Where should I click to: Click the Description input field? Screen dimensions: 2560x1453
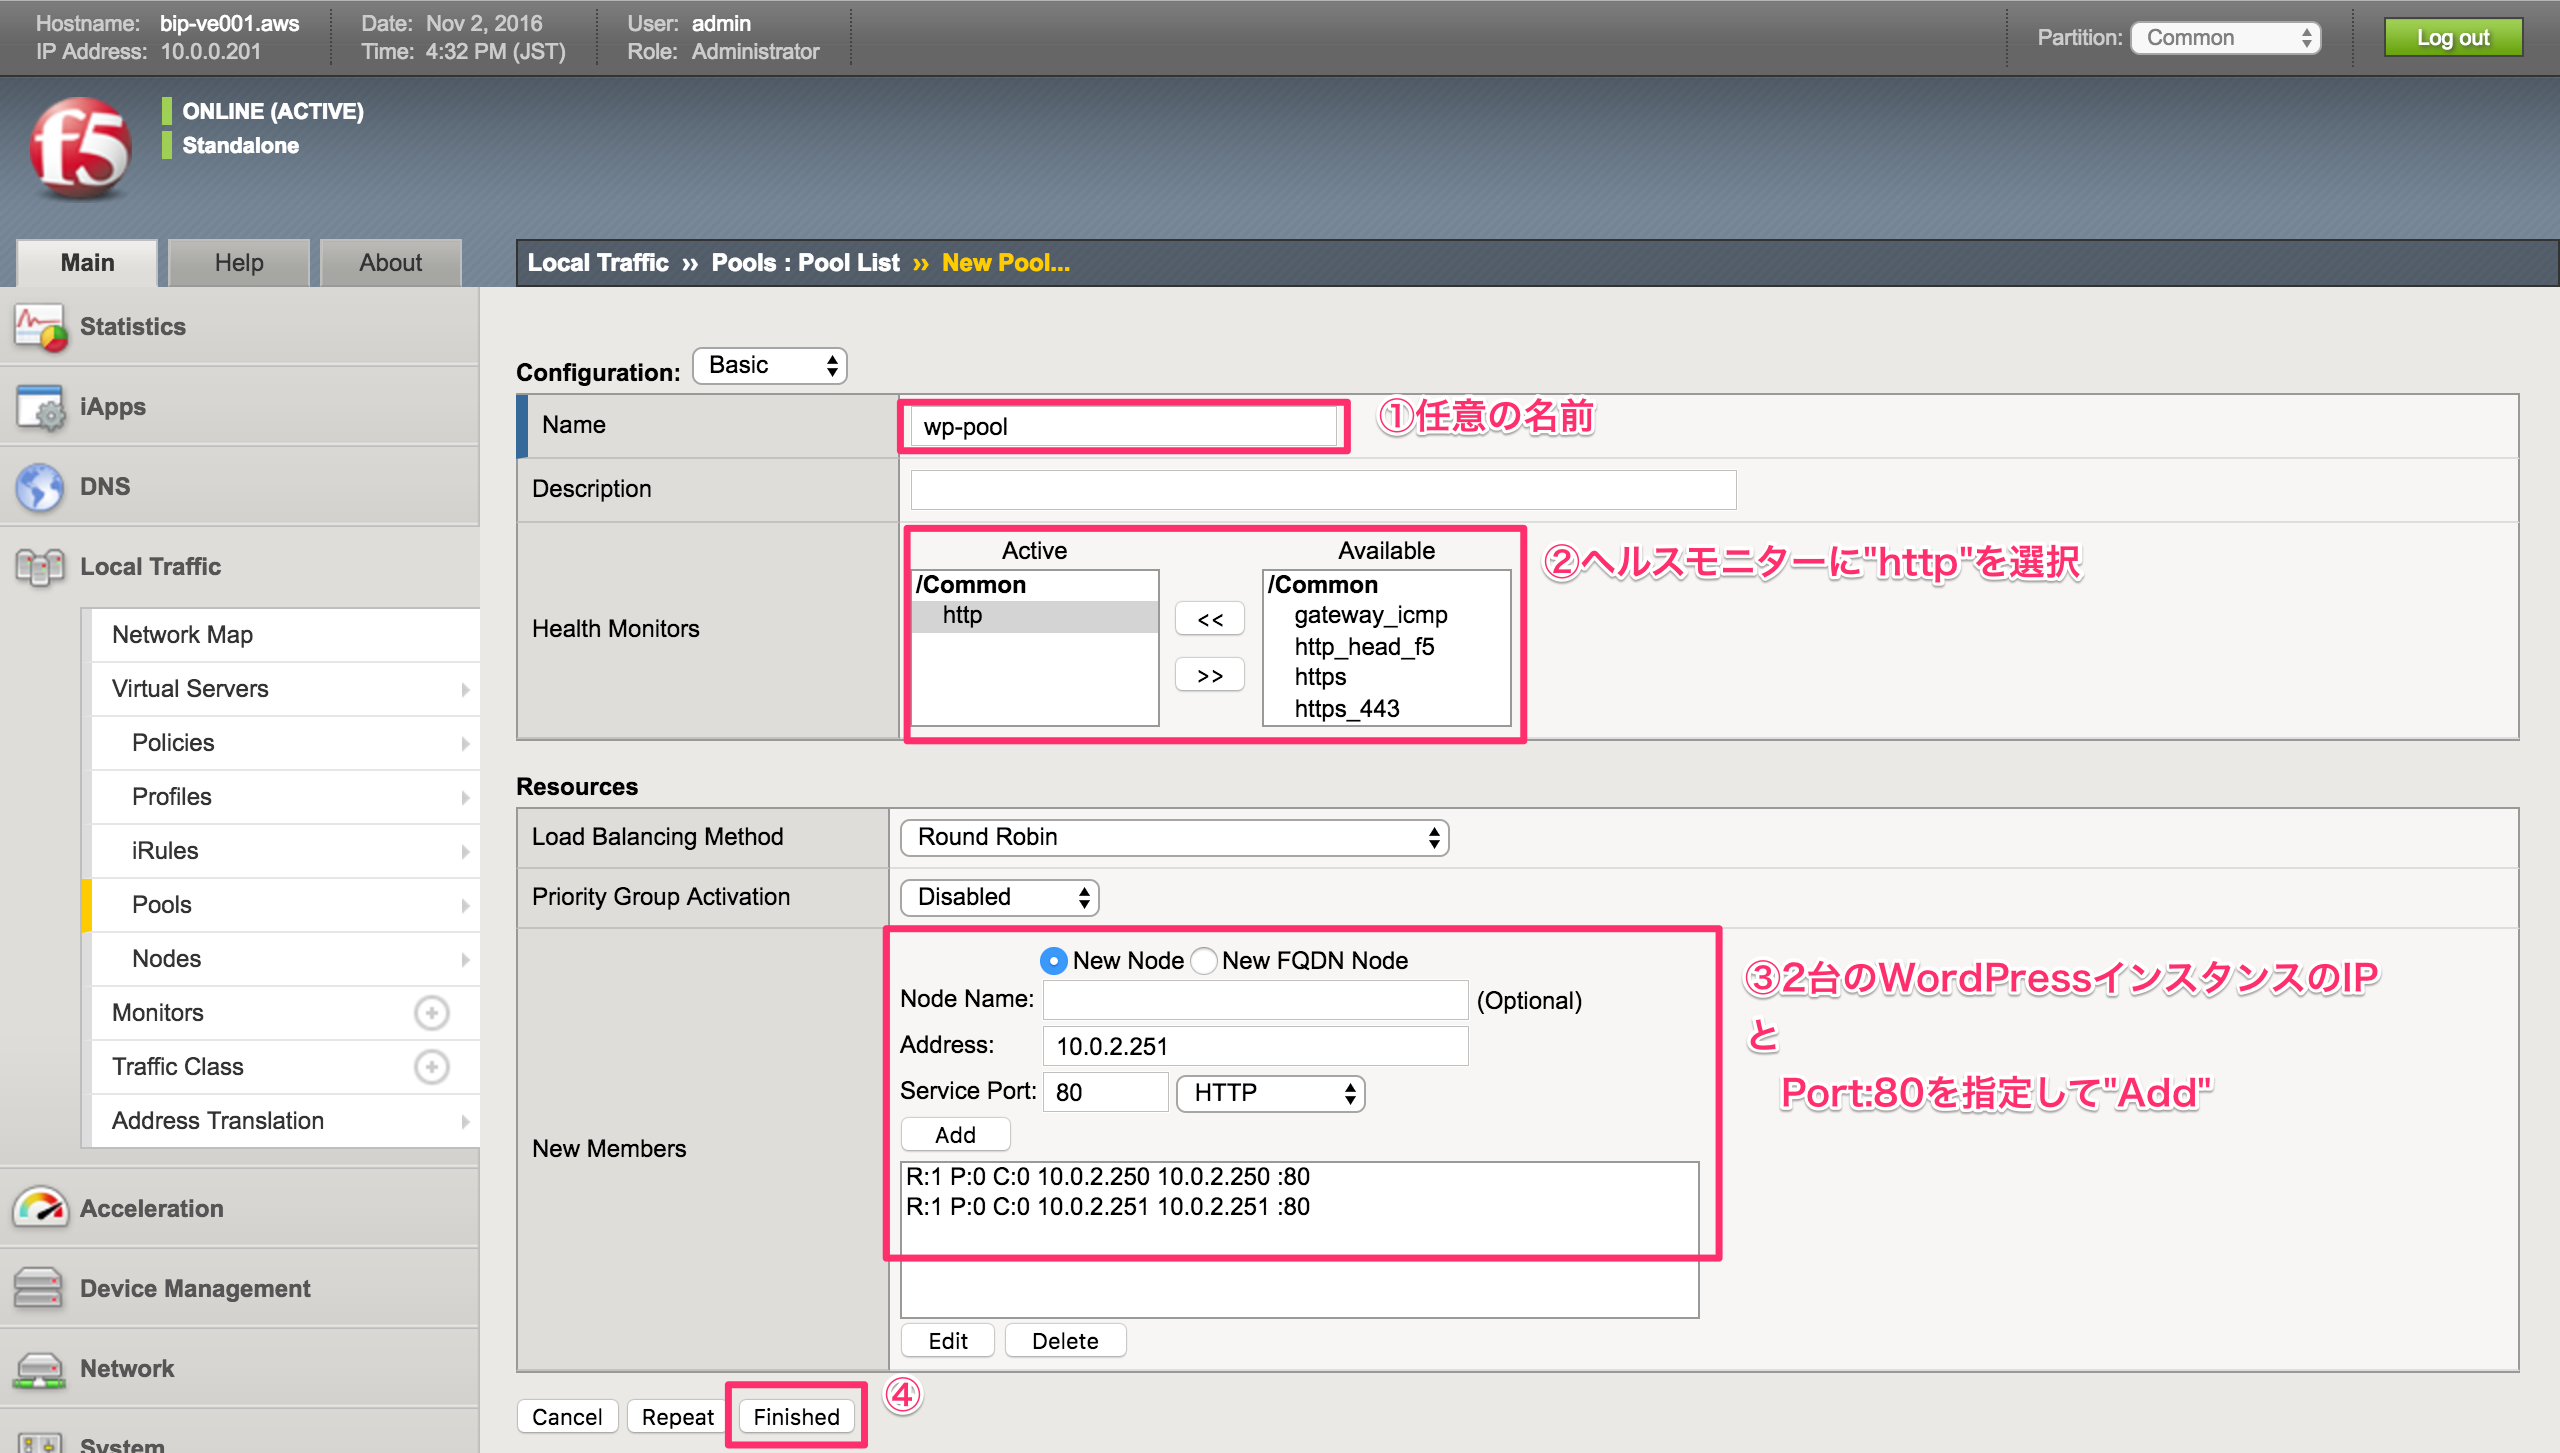click(x=1323, y=490)
